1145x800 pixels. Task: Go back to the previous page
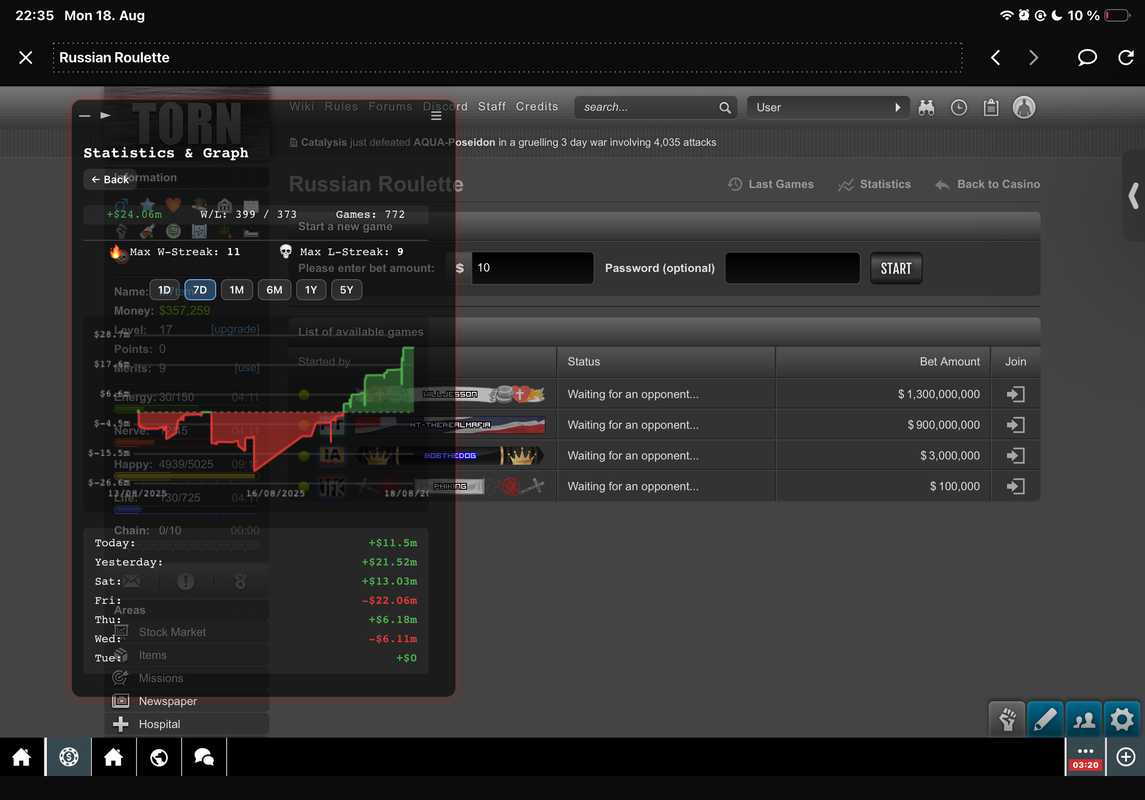pyautogui.click(x=995, y=58)
